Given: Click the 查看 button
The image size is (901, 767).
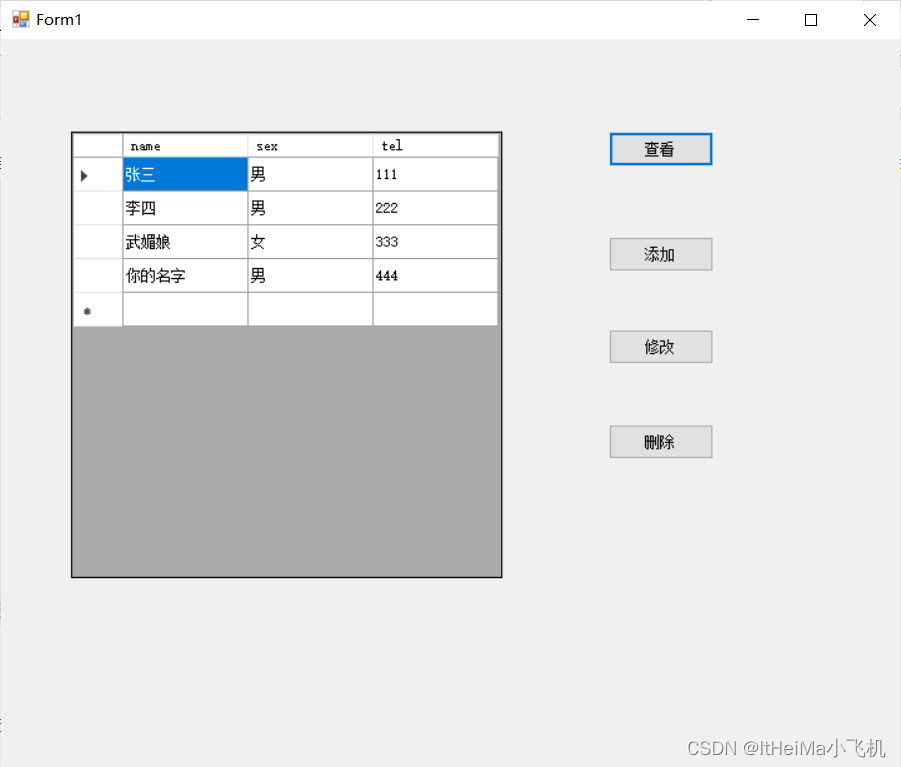Looking at the screenshot, I should [660, 148].
